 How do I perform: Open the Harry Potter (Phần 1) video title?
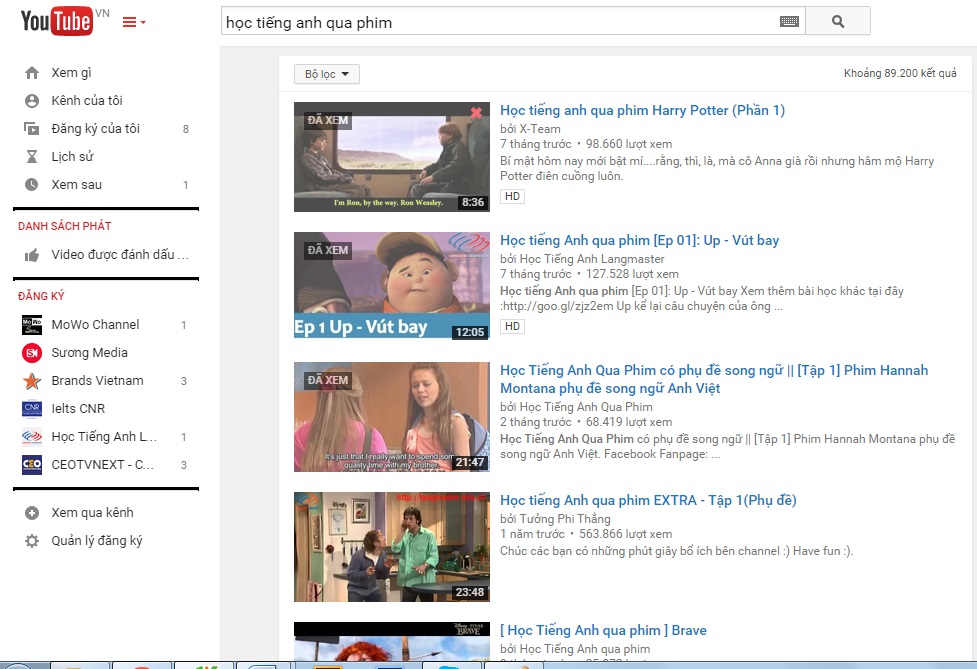click(x=642, y=110)
